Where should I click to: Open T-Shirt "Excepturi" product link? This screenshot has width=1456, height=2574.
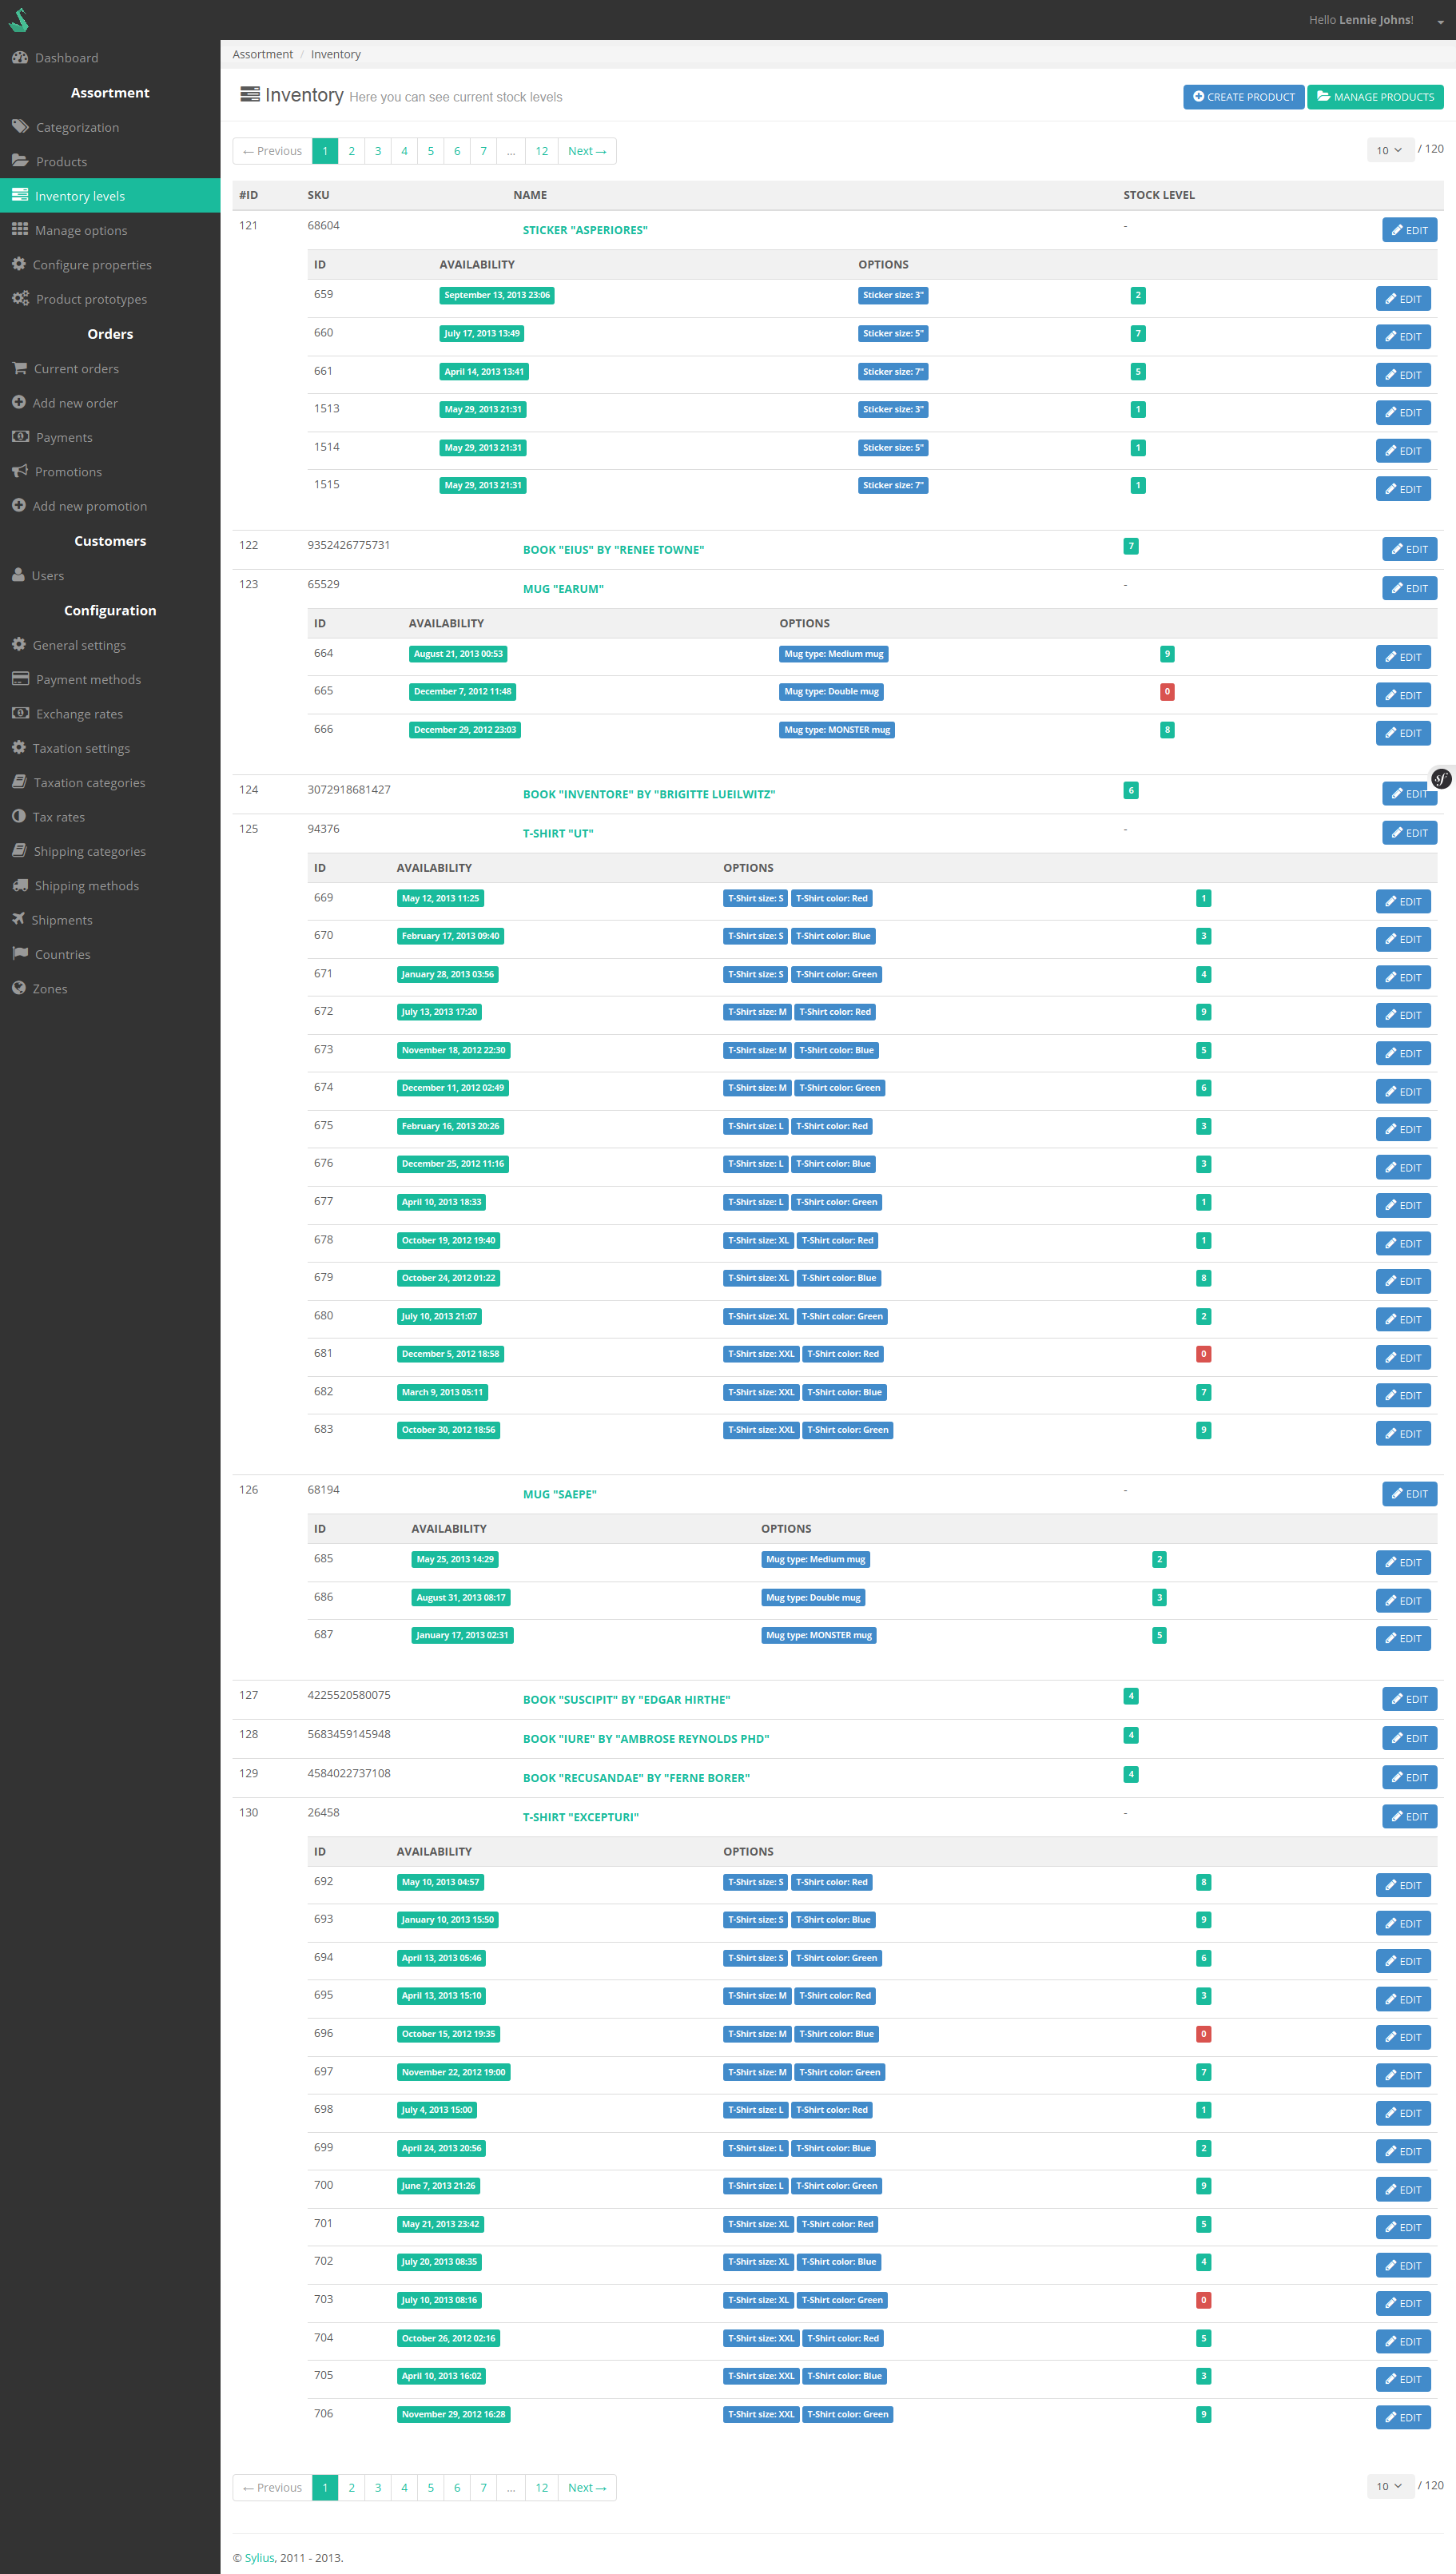(x=580, y=1817)
